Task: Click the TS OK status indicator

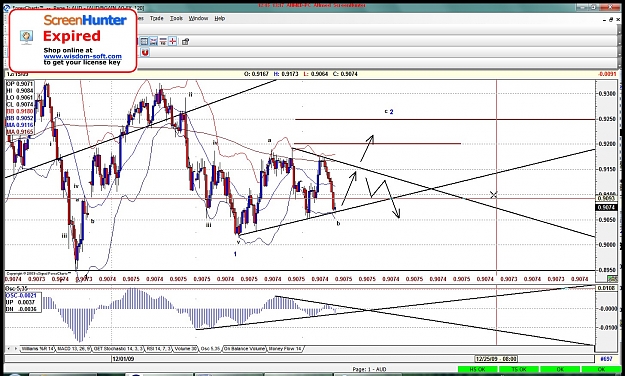Action: pyautogui.click(x=519, y=370)
